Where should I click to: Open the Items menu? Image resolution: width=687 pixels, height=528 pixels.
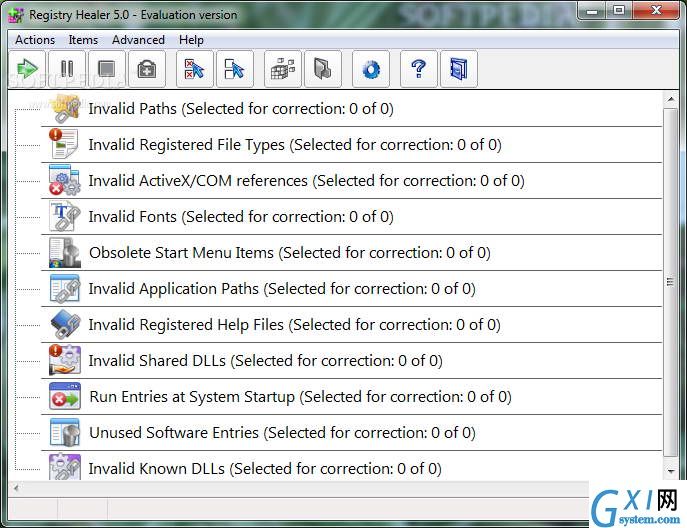[83, 40]
